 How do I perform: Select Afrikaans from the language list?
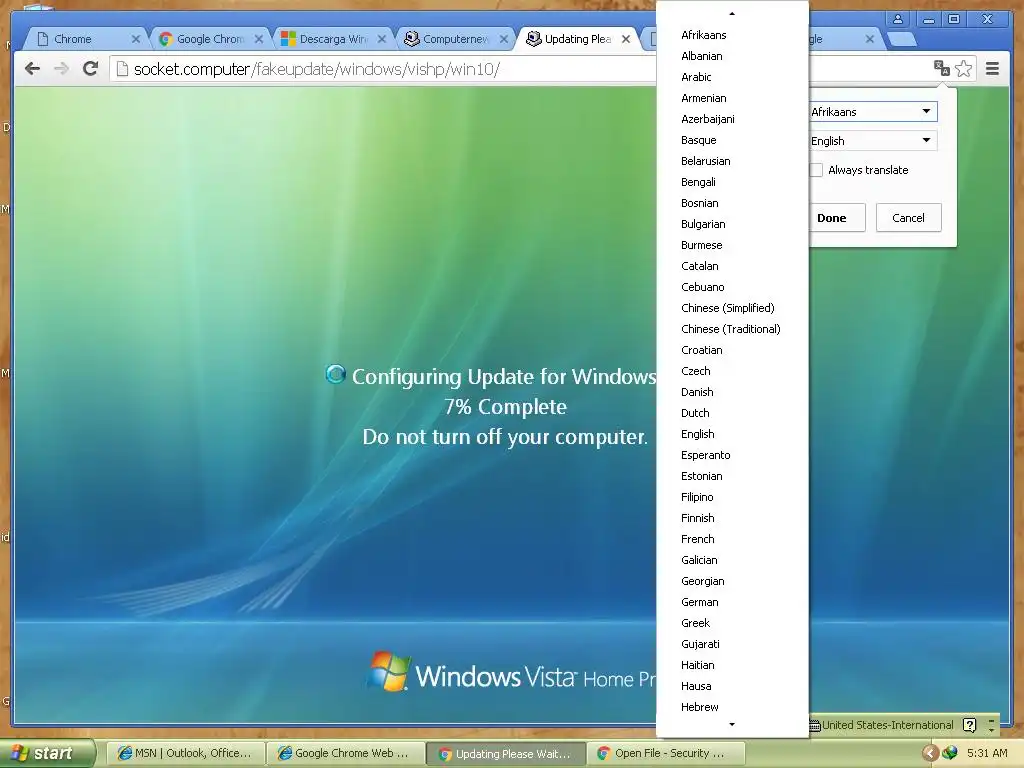click(732, 35)
